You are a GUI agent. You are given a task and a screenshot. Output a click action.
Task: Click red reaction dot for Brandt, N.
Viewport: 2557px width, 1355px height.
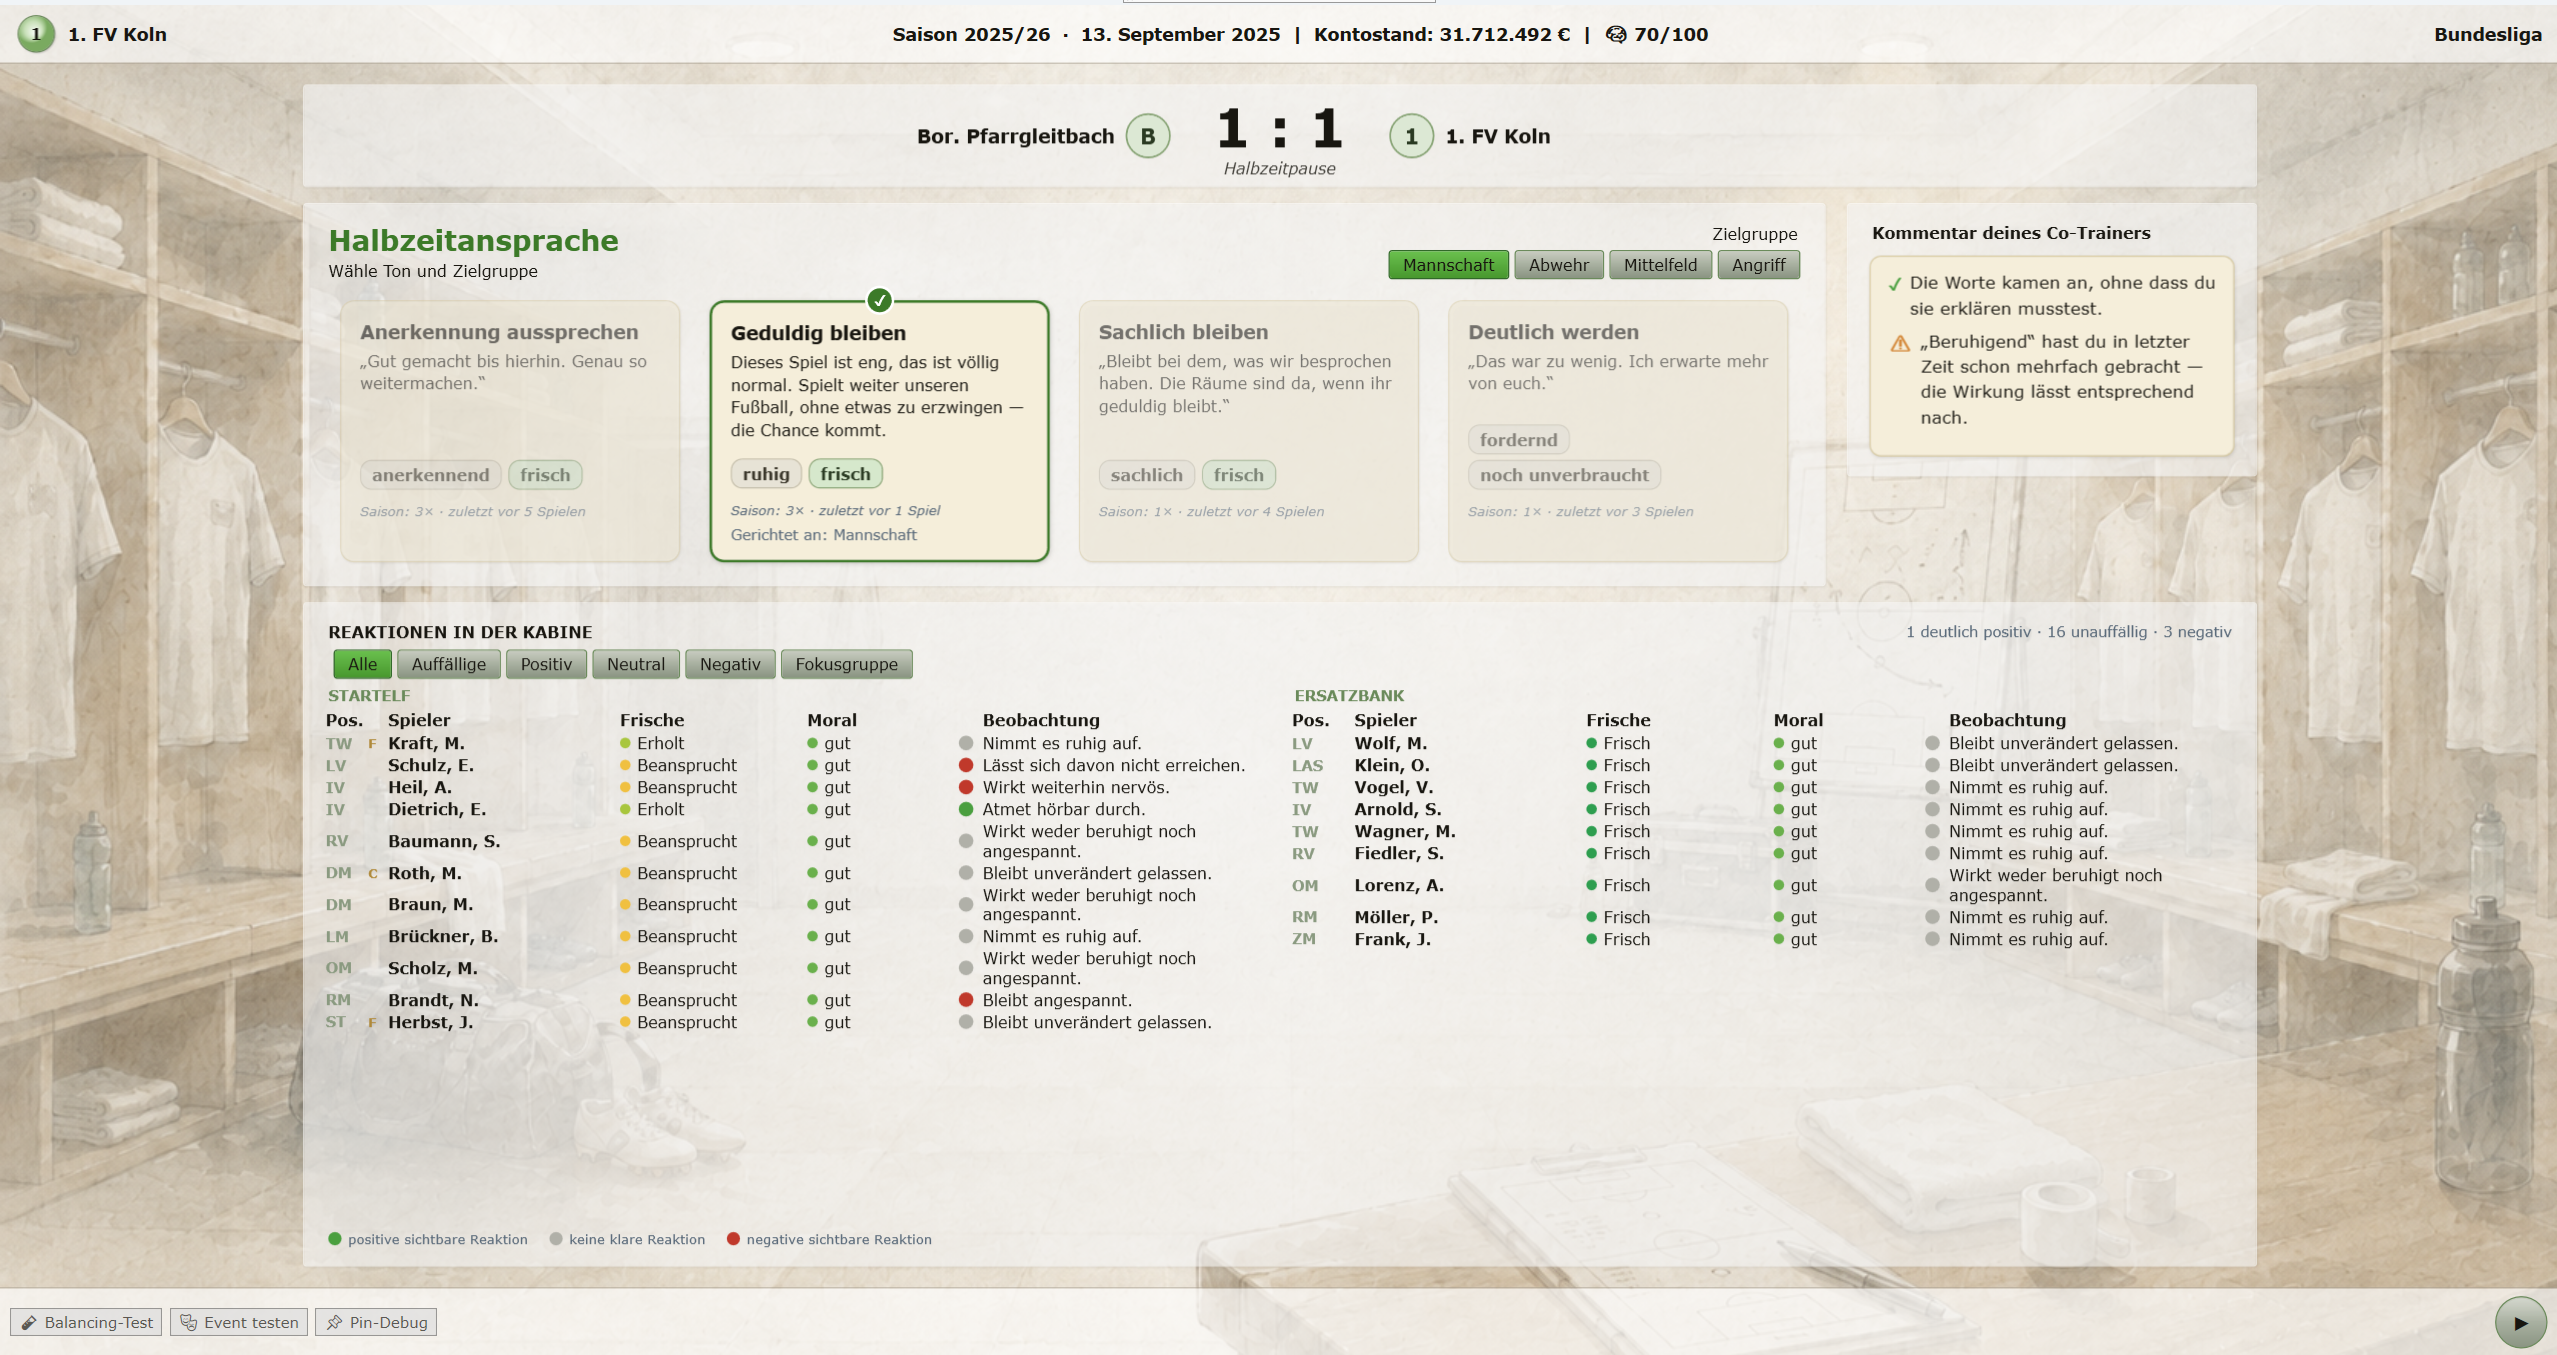pos(966,1000)
